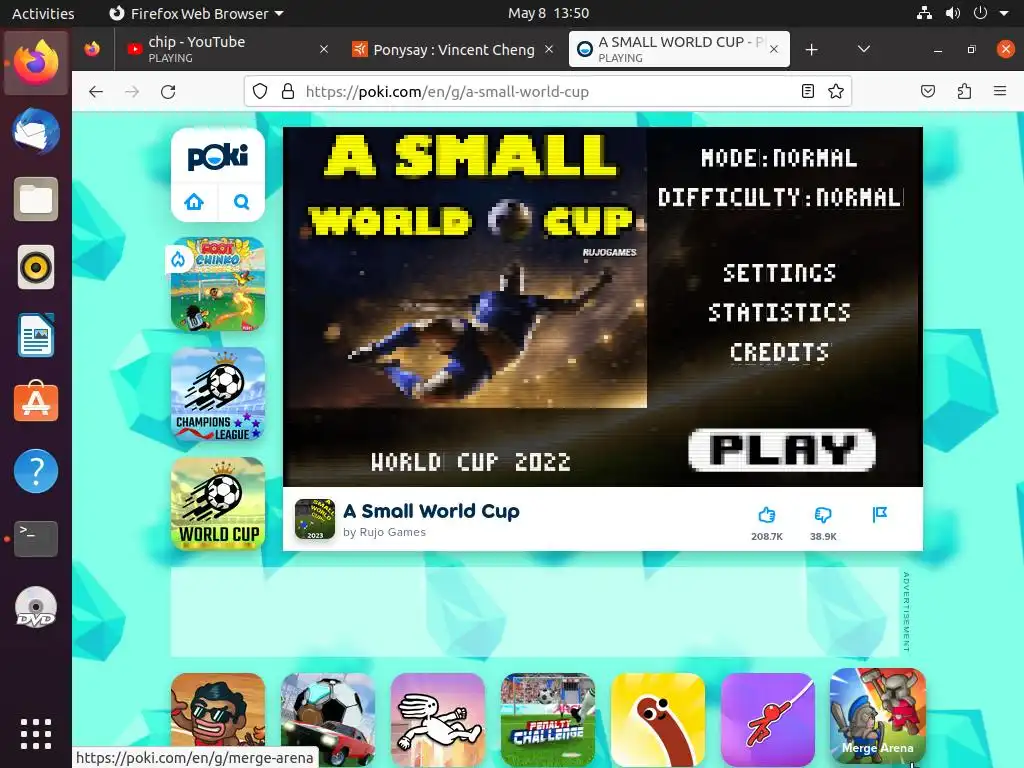Open a new browser tab

click(x=811, y=50)
